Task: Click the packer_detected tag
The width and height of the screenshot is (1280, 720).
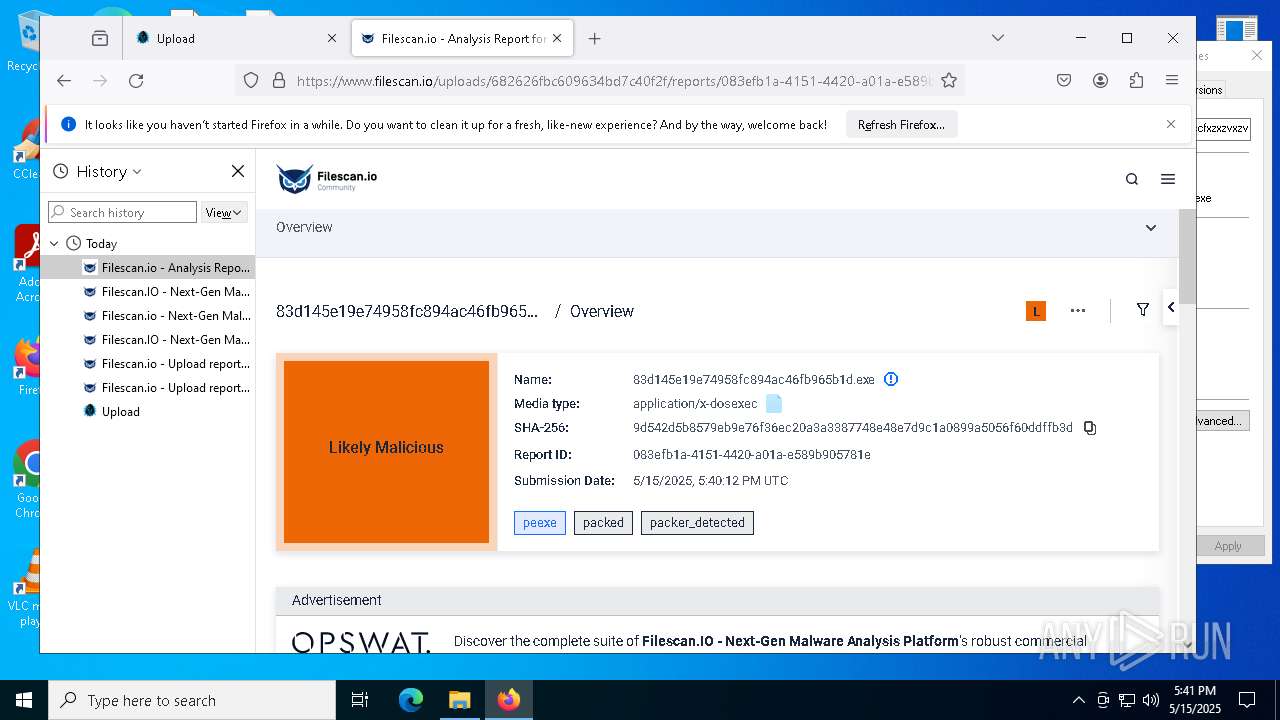Action: pos(697,523)
